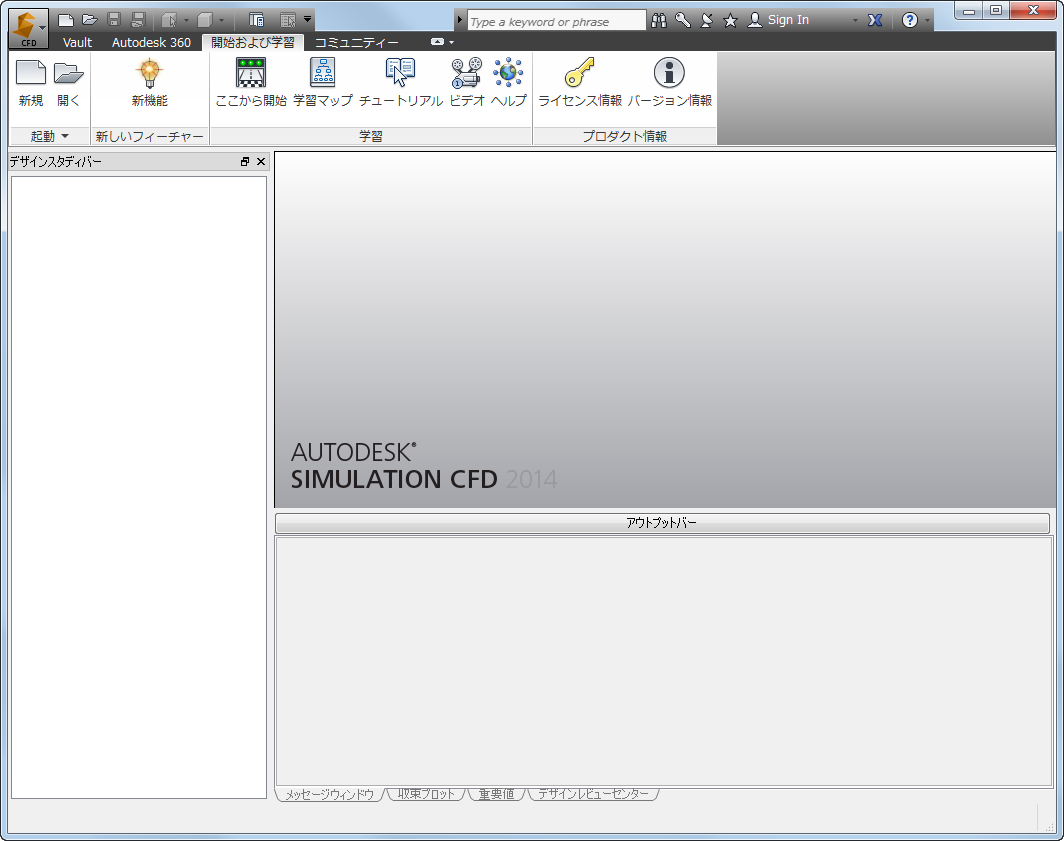
Task: Expand the 起動 panel dropdown arrow
Action: click(65, 136)
